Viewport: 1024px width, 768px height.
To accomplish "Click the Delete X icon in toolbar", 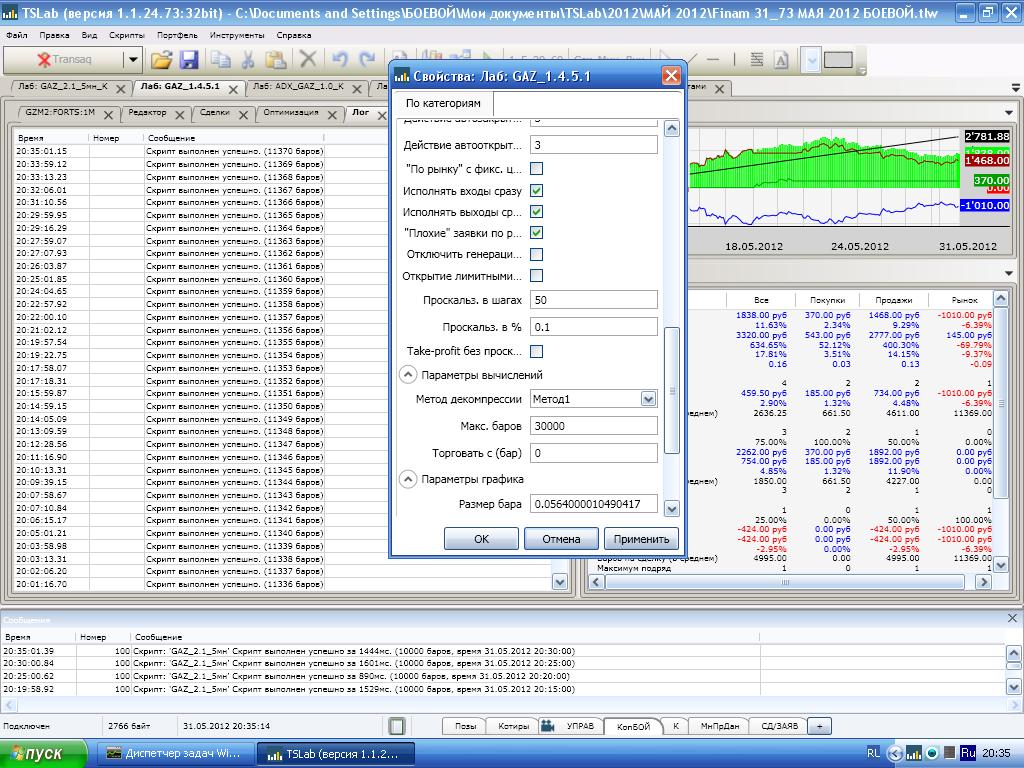I will [x=308, y=60].
